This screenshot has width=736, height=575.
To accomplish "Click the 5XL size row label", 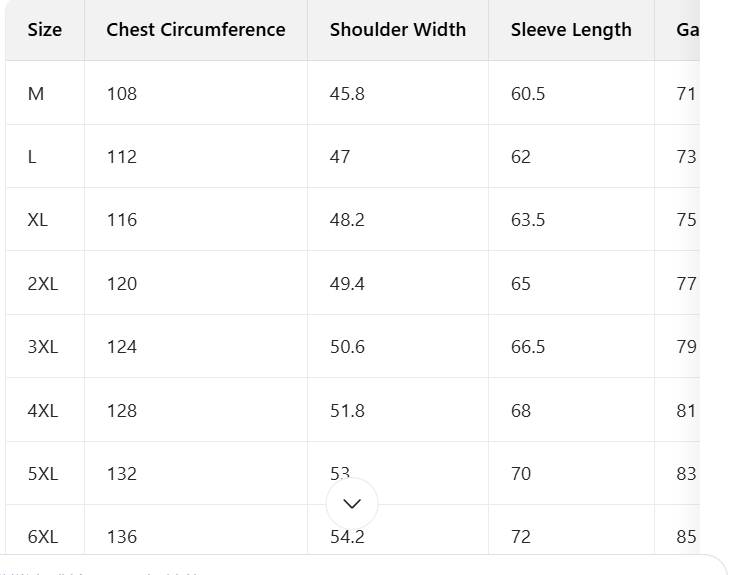I will coord(43,474).
